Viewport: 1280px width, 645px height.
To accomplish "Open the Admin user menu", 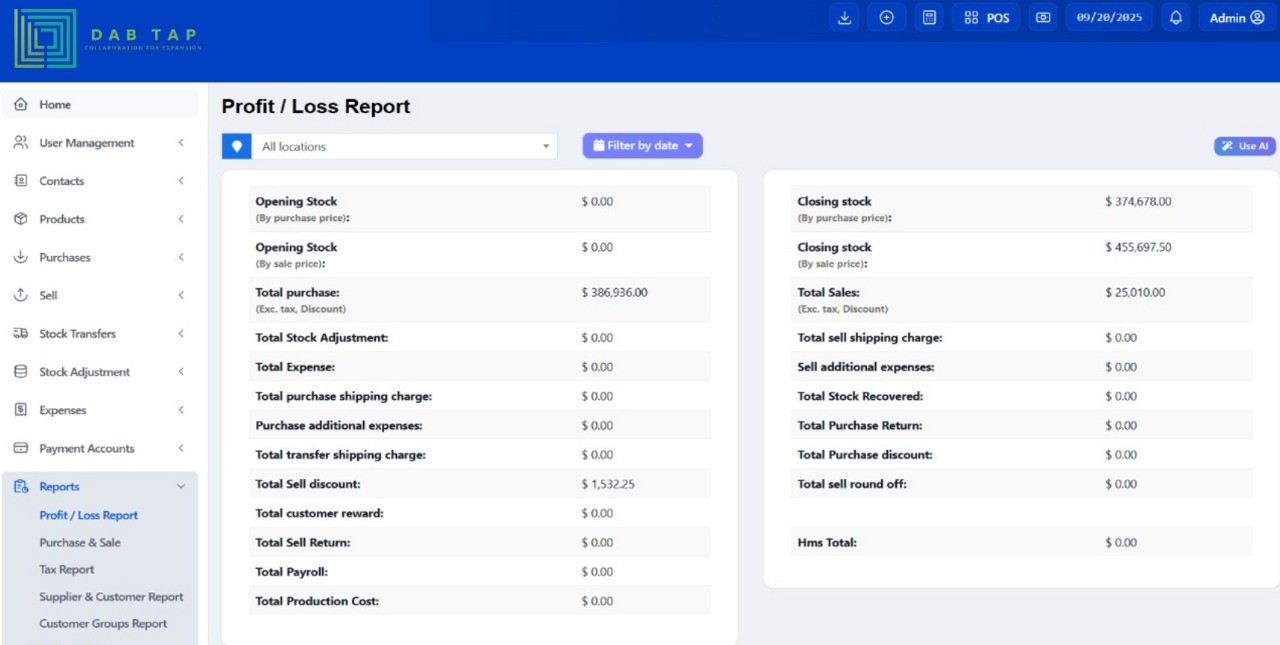I will 1236,18.
